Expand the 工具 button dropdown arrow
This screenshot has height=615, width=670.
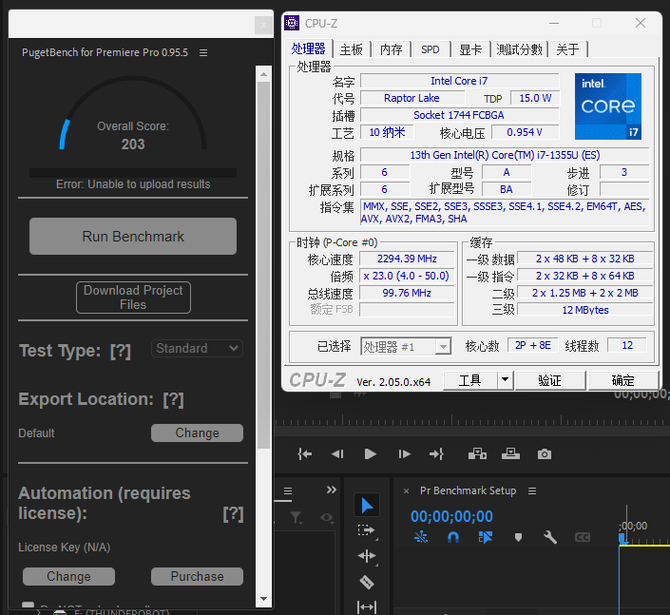pos(505,380)
